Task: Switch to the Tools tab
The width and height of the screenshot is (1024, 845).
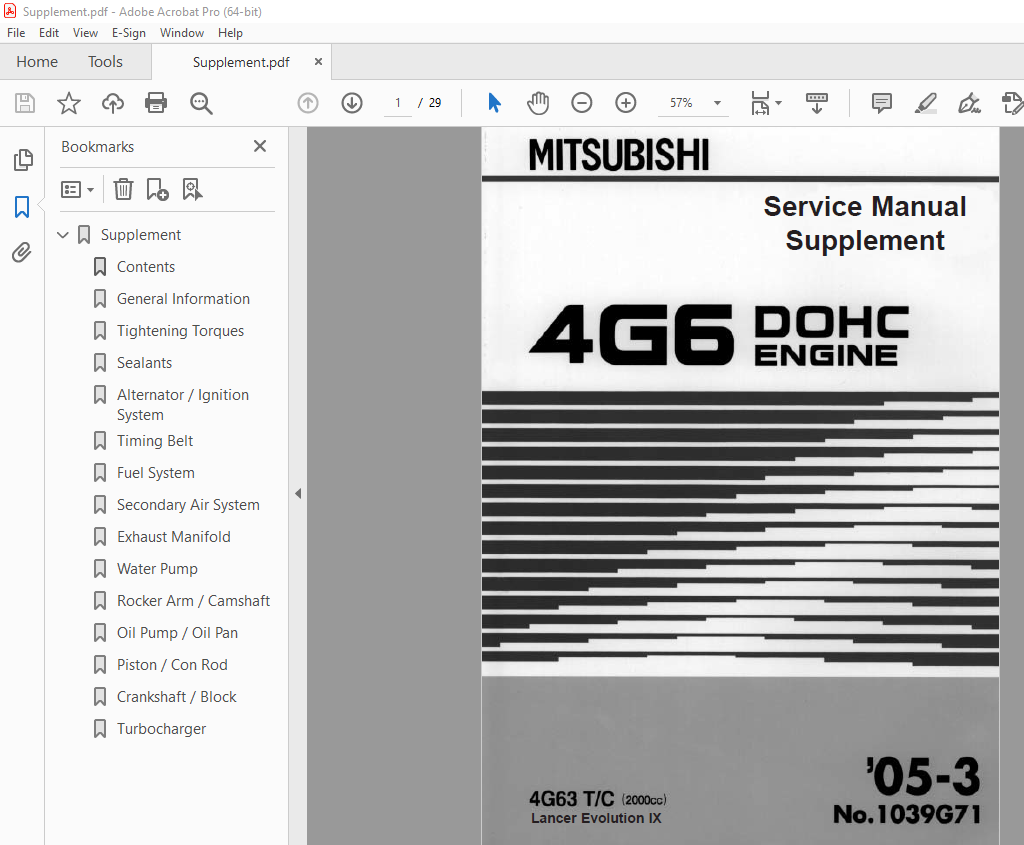Action: pos(105,62)
